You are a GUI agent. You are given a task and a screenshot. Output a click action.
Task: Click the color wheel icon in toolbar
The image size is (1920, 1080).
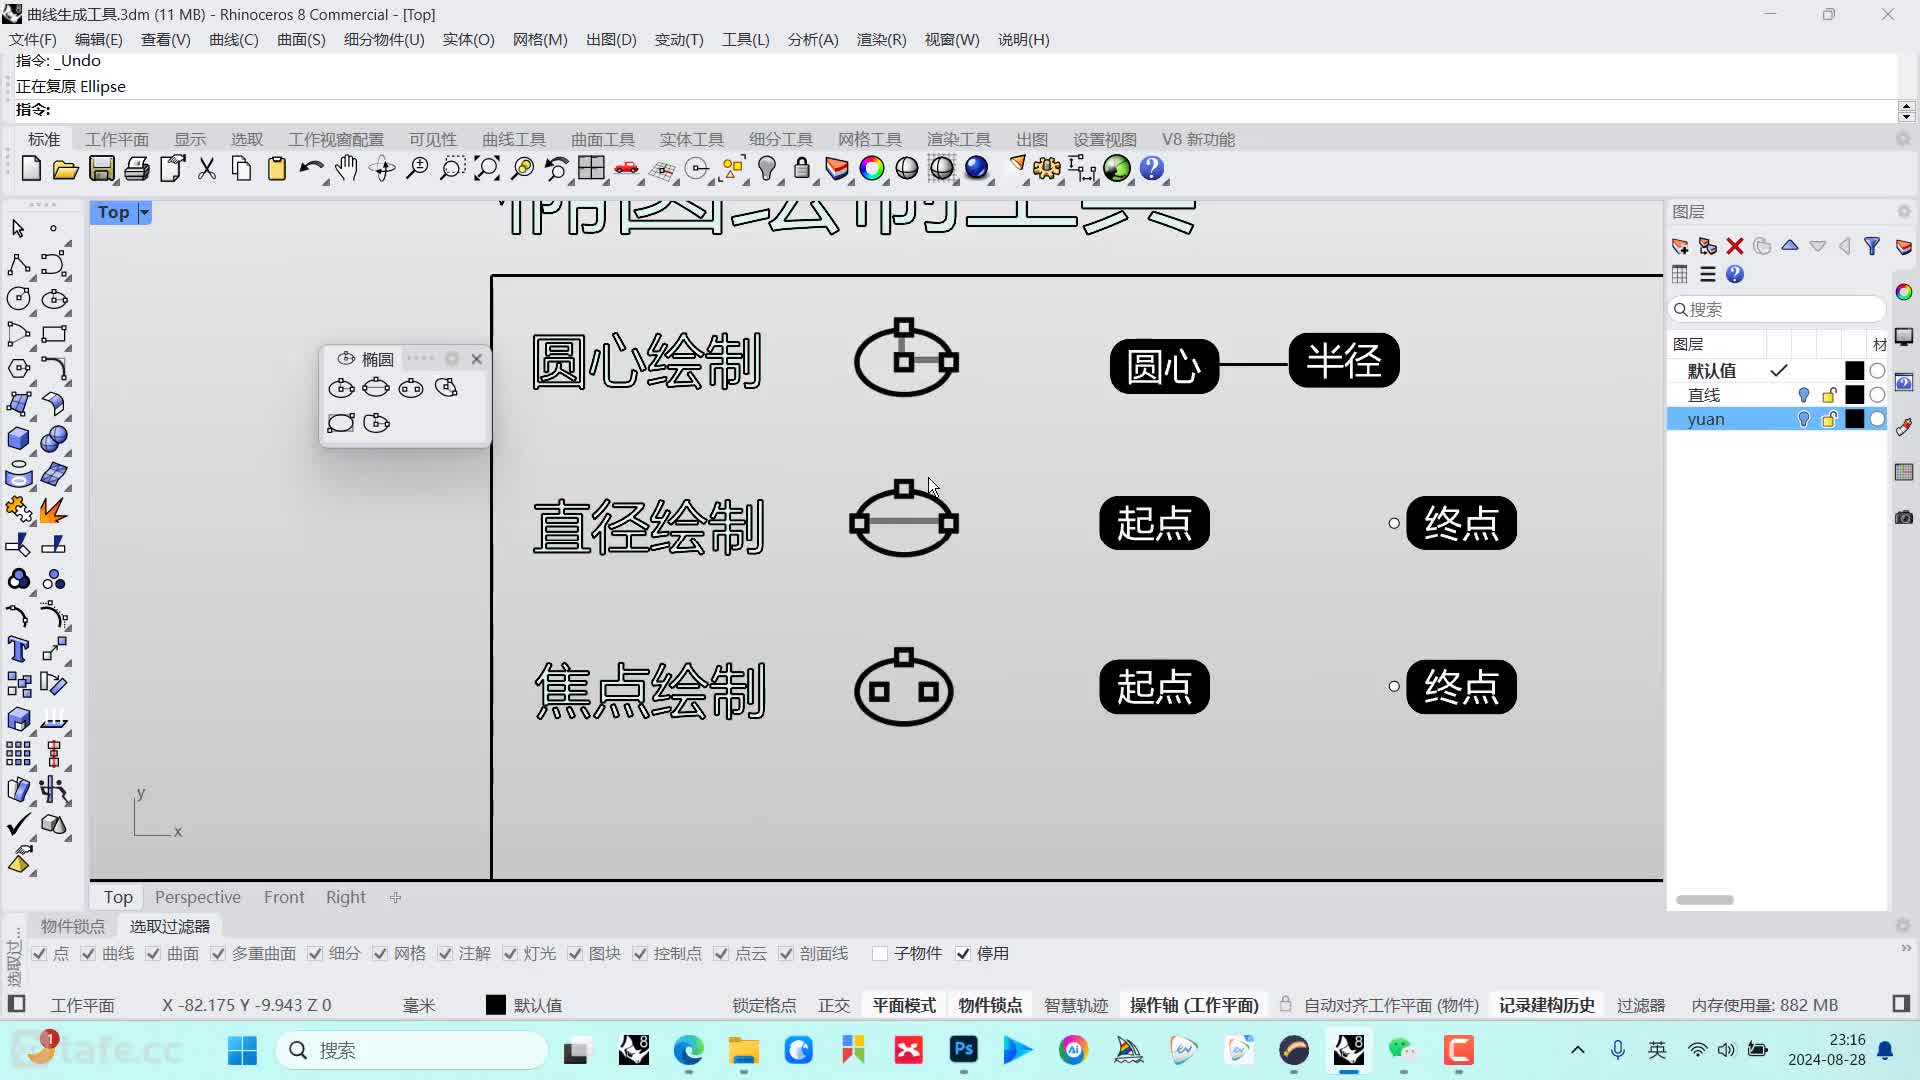click(872, 169)
